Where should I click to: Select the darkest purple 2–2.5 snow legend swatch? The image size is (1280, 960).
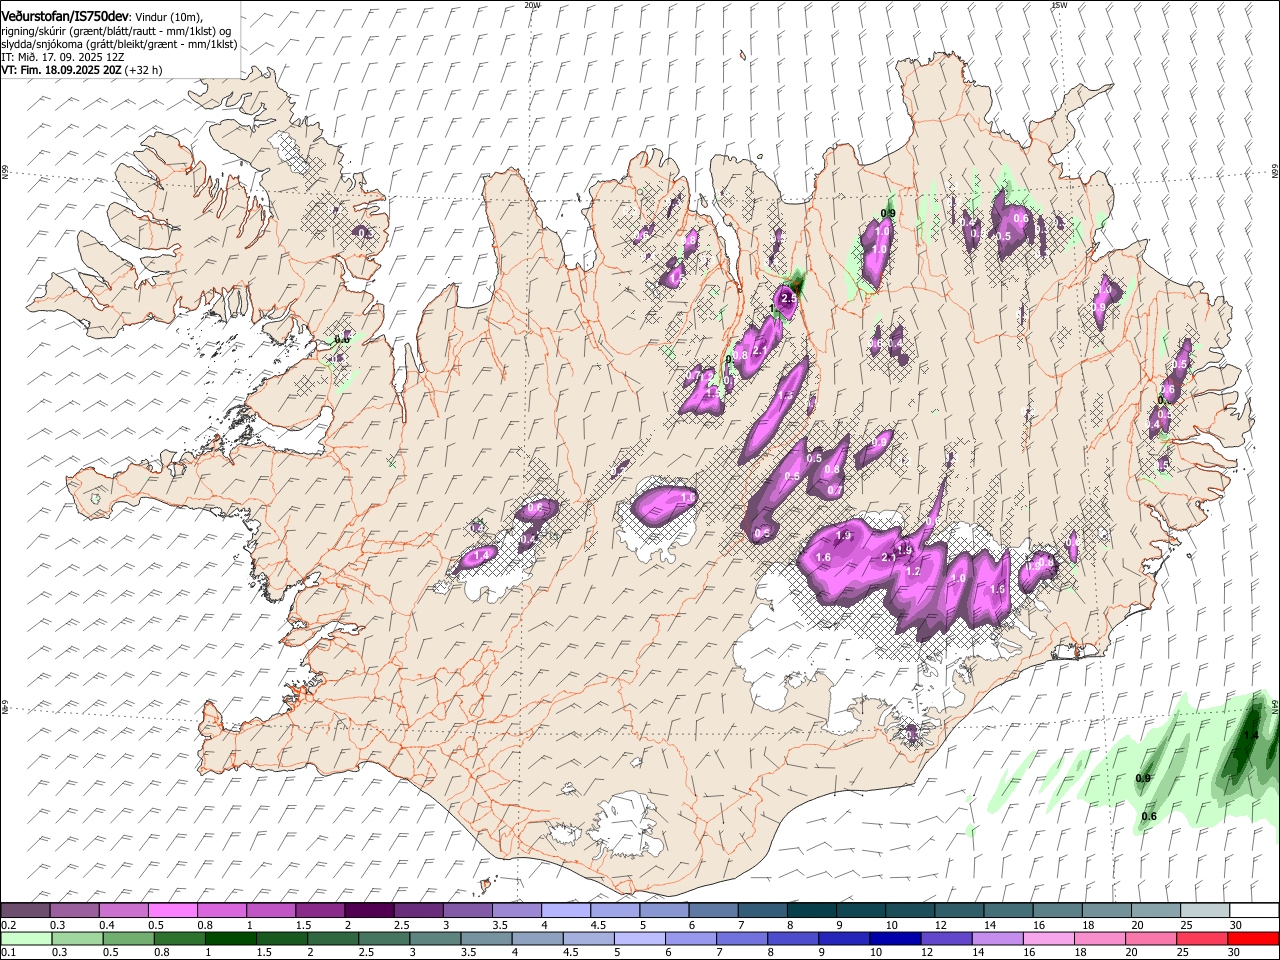click(368, 911)
